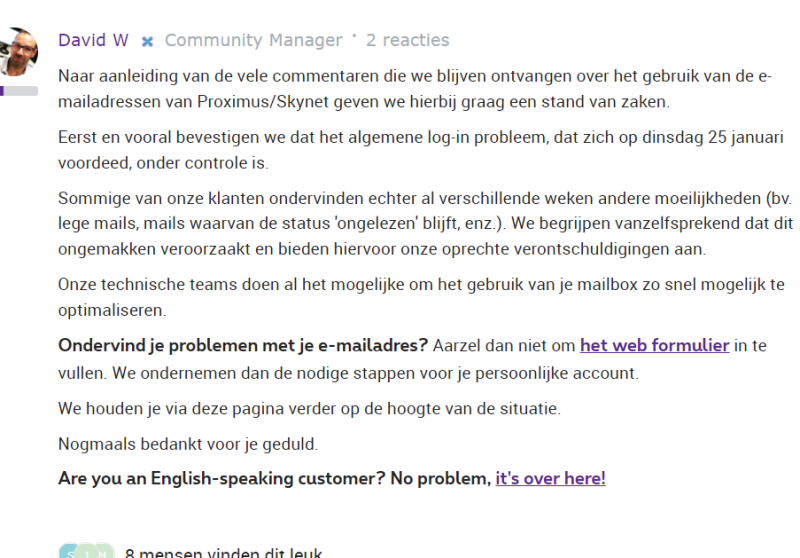Screen dimensions: 800x558
Task: Click the Community Manager rank label
Action: pos(253,41)
